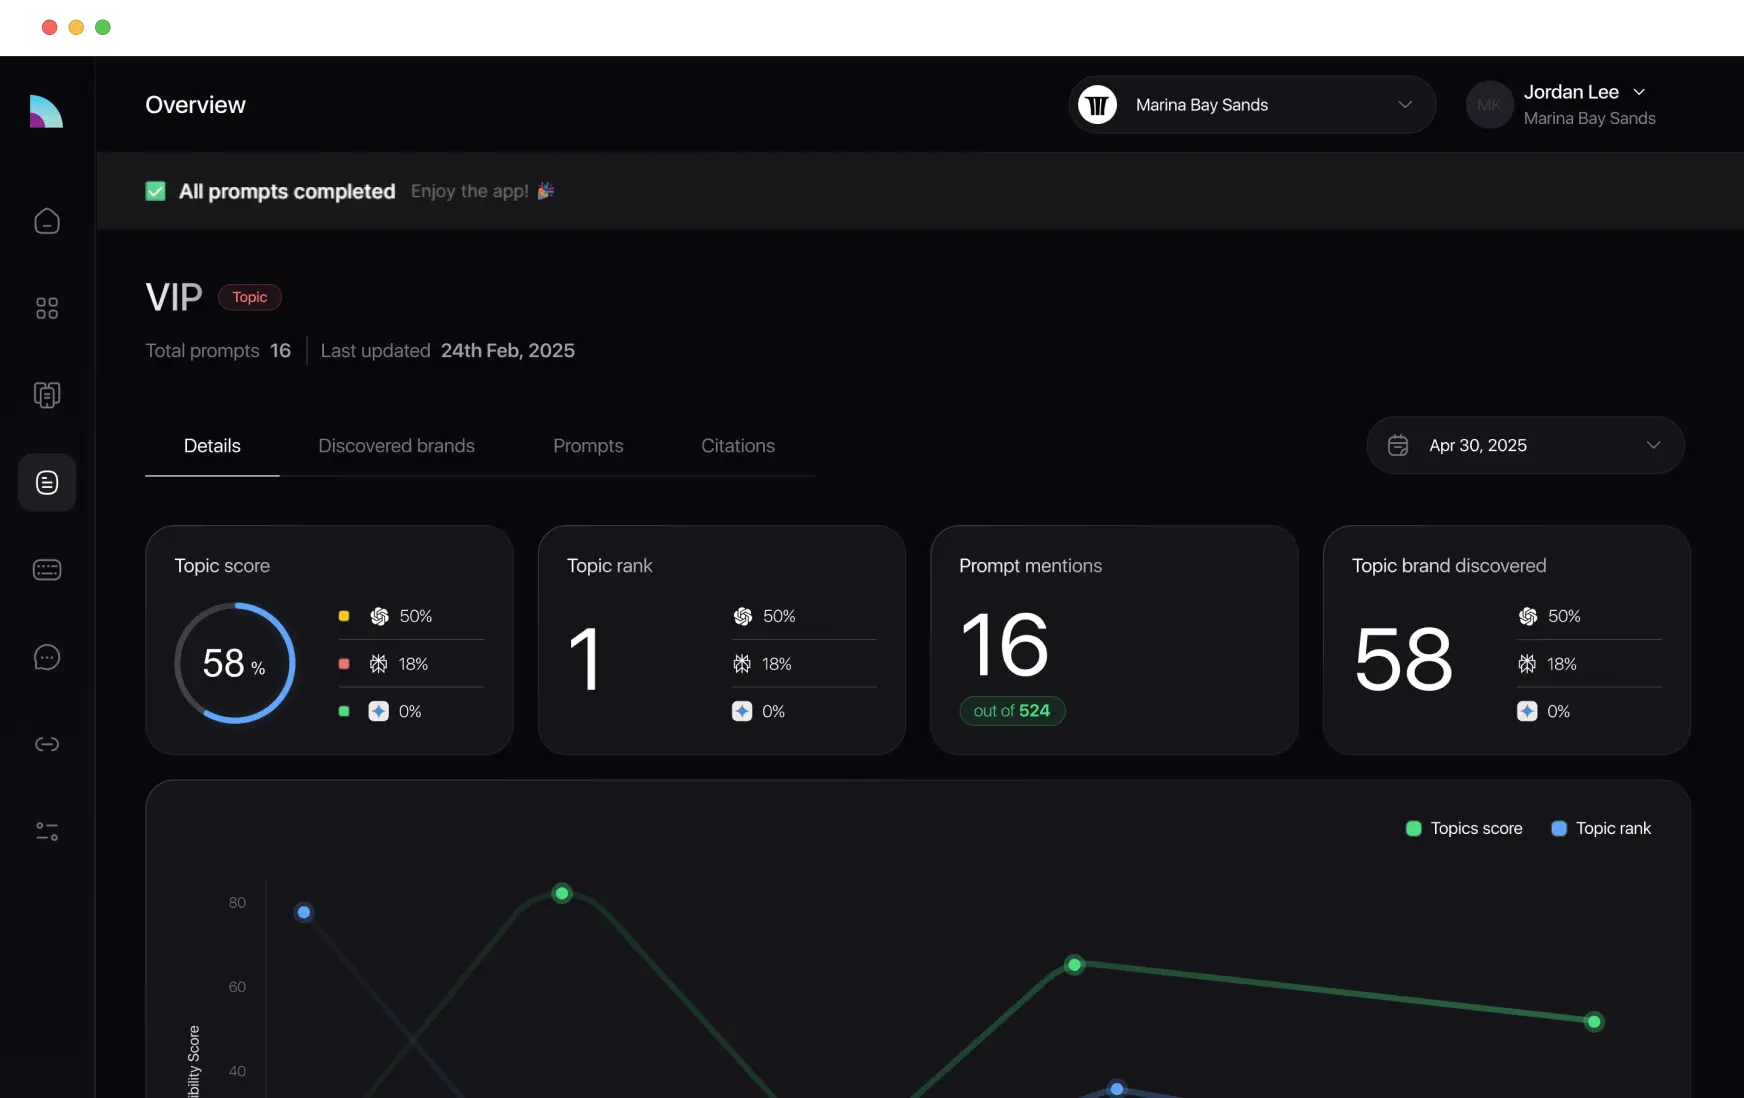Click the yellow swatch in Topic score
The height and width of the screenshot is (1098, 1744).
coord(344,616)
